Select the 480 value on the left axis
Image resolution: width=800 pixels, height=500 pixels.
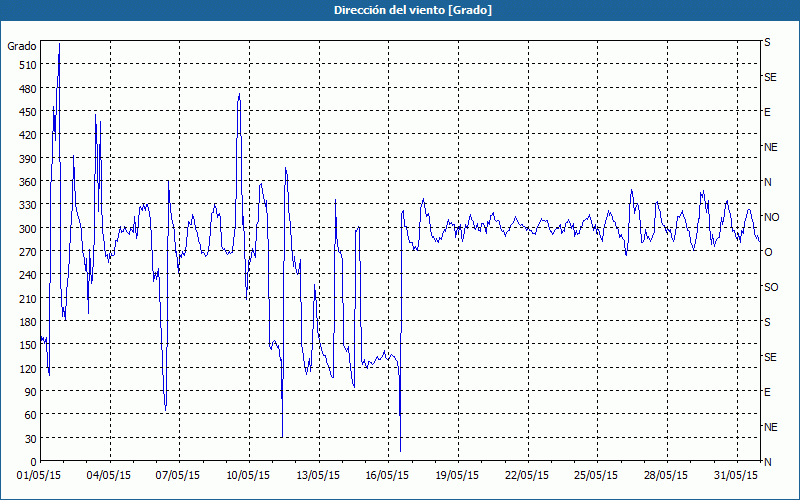28,88
